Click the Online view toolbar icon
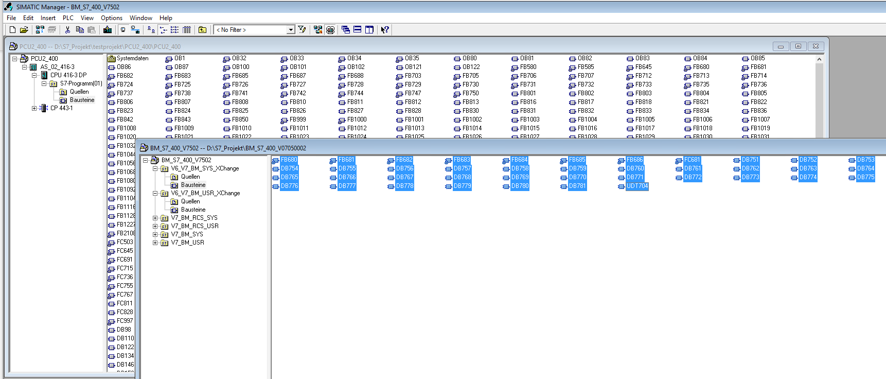 (x=136, y=29)
